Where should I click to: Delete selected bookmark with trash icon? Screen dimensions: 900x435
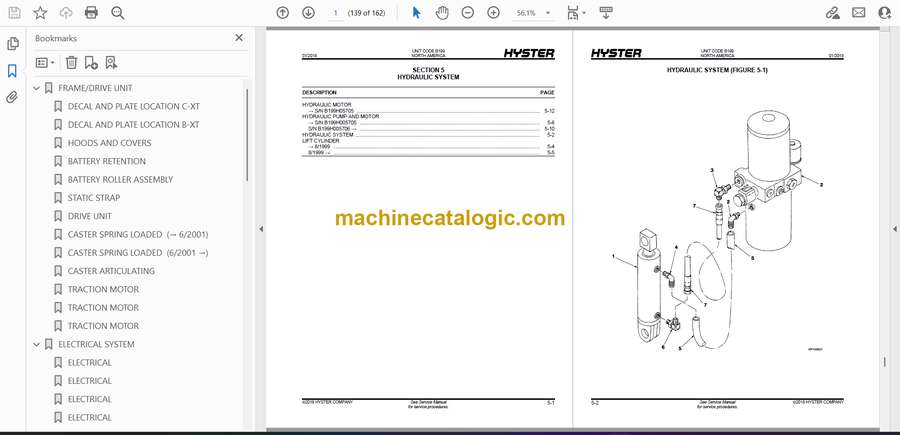(71, 63)
